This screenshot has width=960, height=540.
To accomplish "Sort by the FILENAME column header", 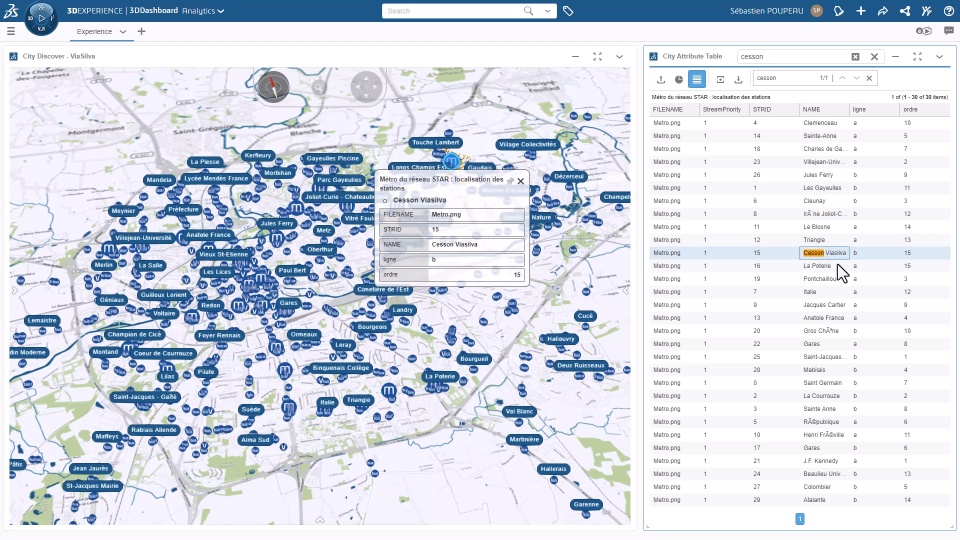I will pos(674,110).
